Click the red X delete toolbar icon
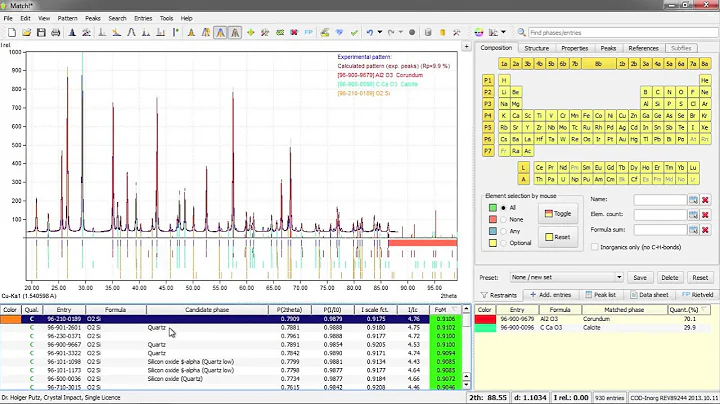Image resolution: width=720 pixels, height=404 pixels. click(x=294, y=33)
